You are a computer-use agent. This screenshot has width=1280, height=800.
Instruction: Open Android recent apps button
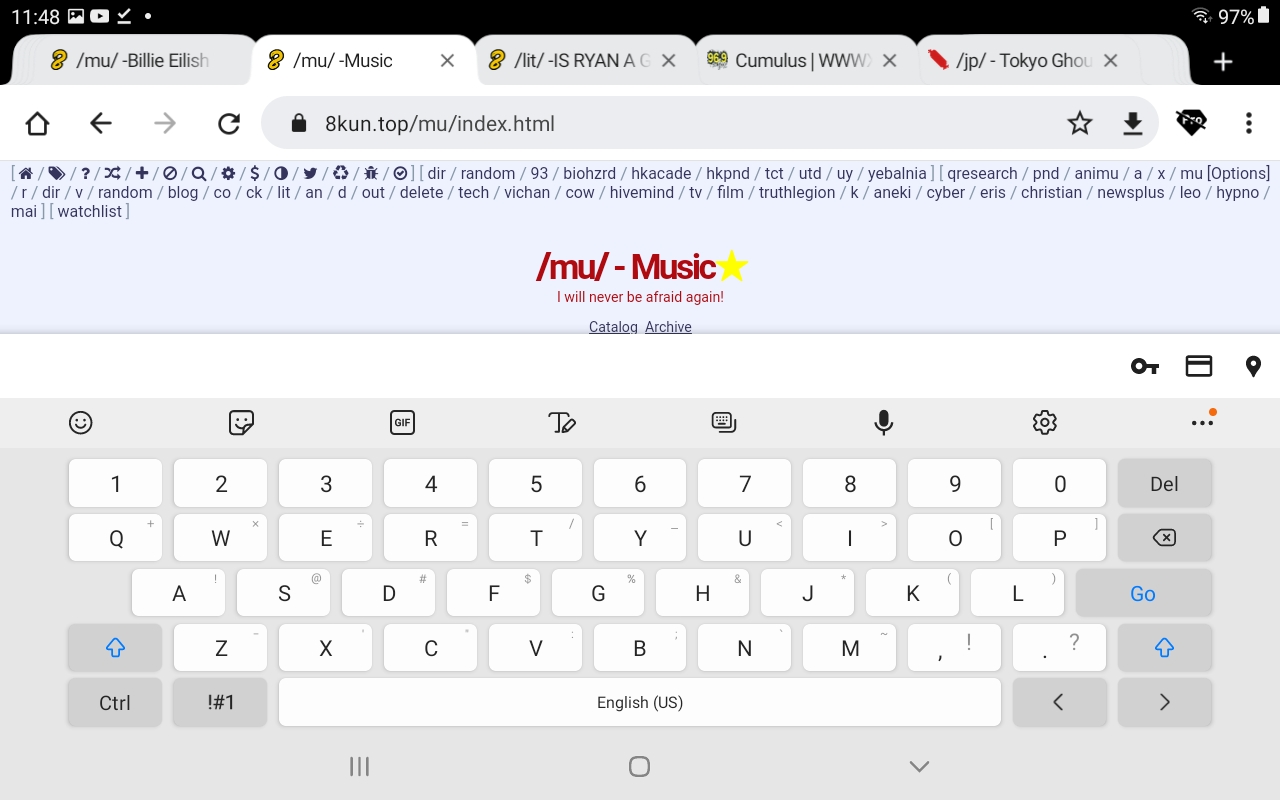pos(360,767)
